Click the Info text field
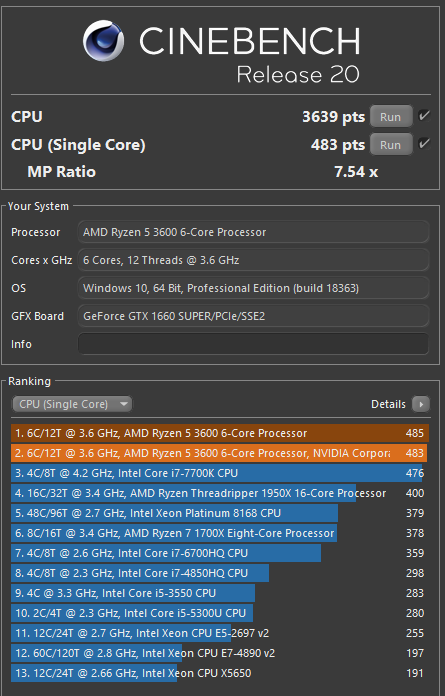This screenshot has width=445, height=696. coord(253,344)
